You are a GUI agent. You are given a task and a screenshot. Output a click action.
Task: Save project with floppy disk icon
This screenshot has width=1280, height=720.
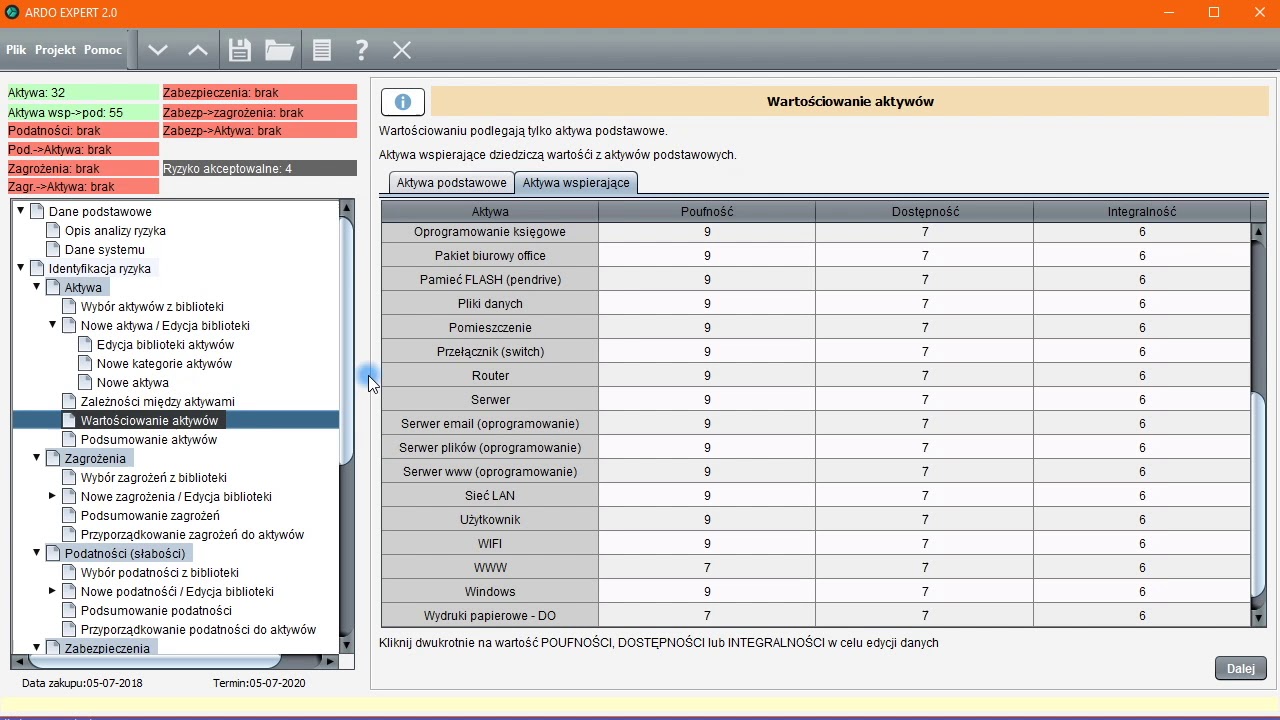pos(239,50)
